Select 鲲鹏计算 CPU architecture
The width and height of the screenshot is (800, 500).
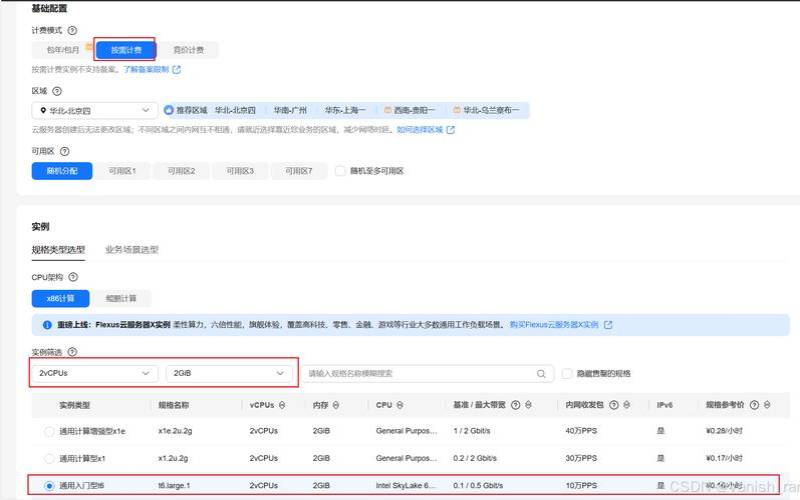[x=121, y=298]
